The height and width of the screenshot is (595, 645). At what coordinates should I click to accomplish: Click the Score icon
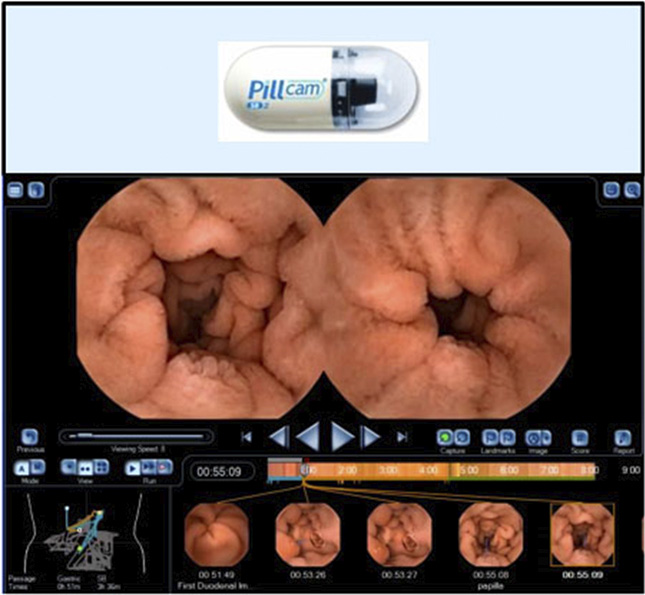tap(579, 437)
